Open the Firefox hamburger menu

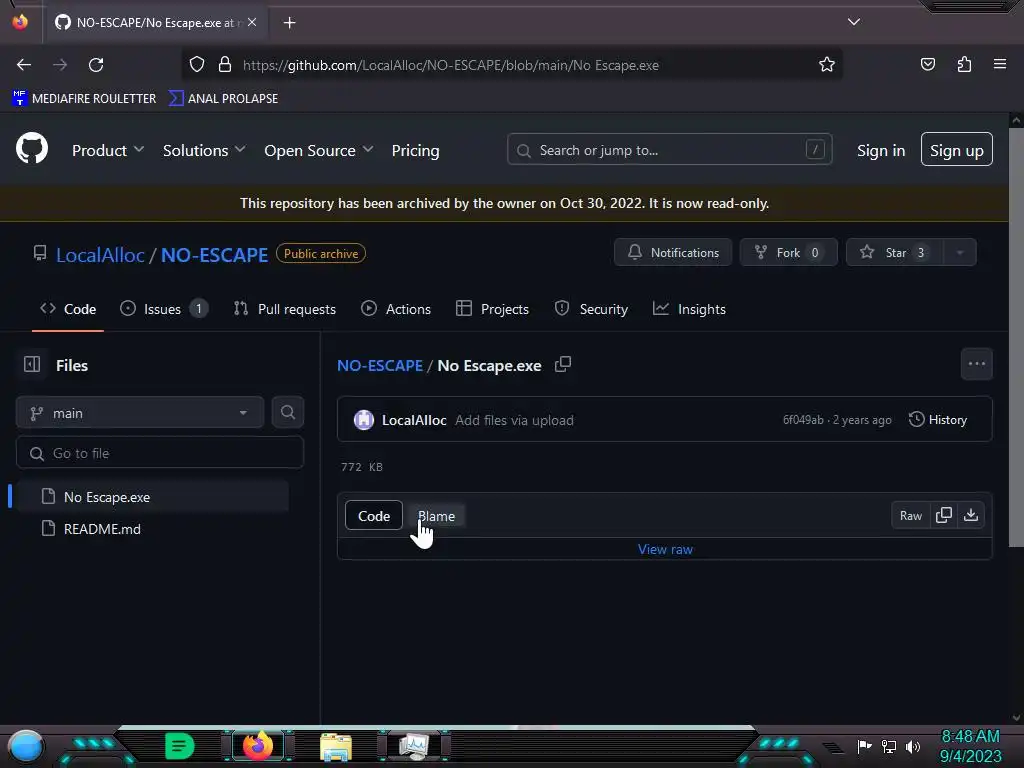coord(1000,64)
